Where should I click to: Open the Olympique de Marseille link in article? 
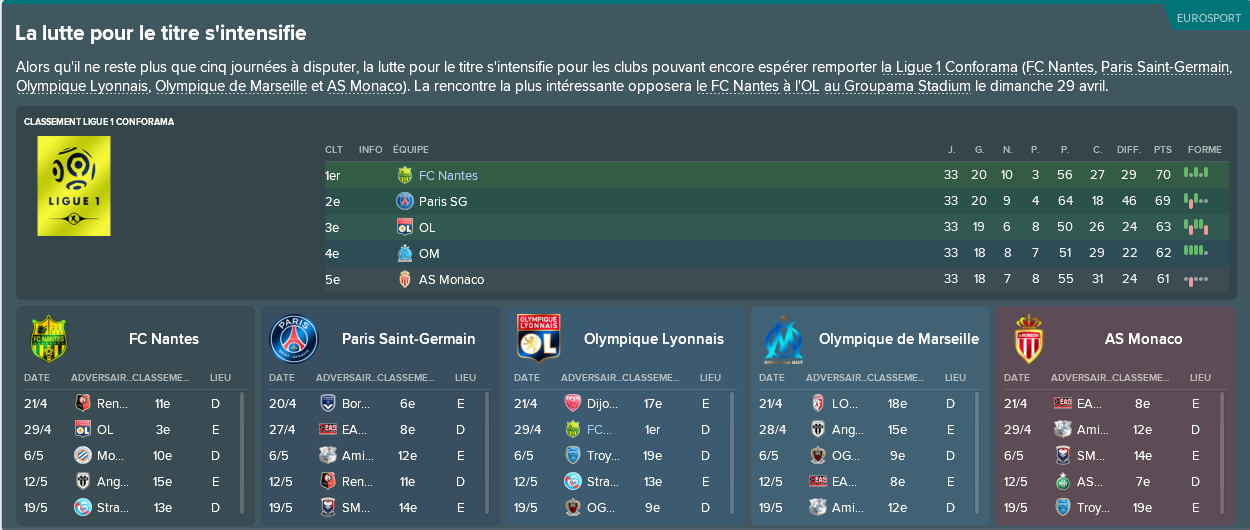(231, 86)
